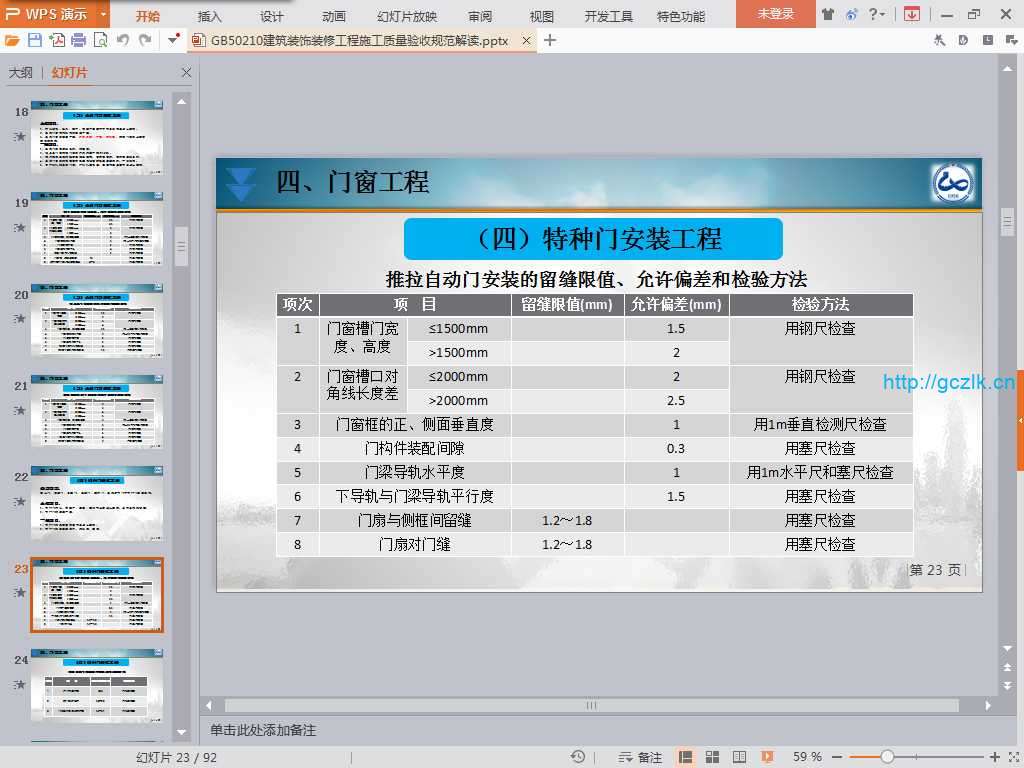Expand the ribbon display options icon
Image resolution: width=1024 pixels, height=768 pixels.
[911, 14]
